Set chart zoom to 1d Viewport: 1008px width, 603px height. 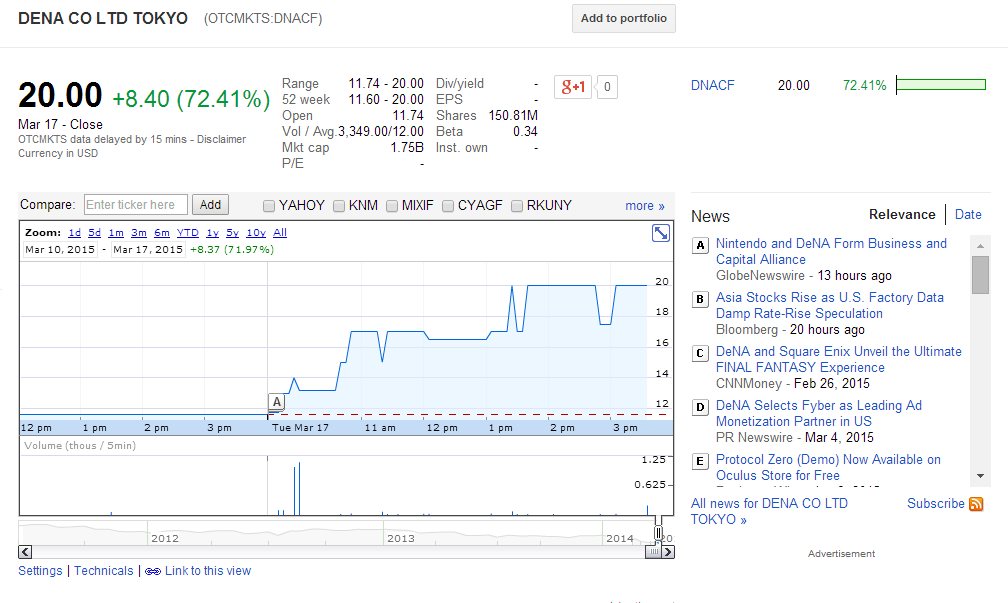(x=75, y=233)
